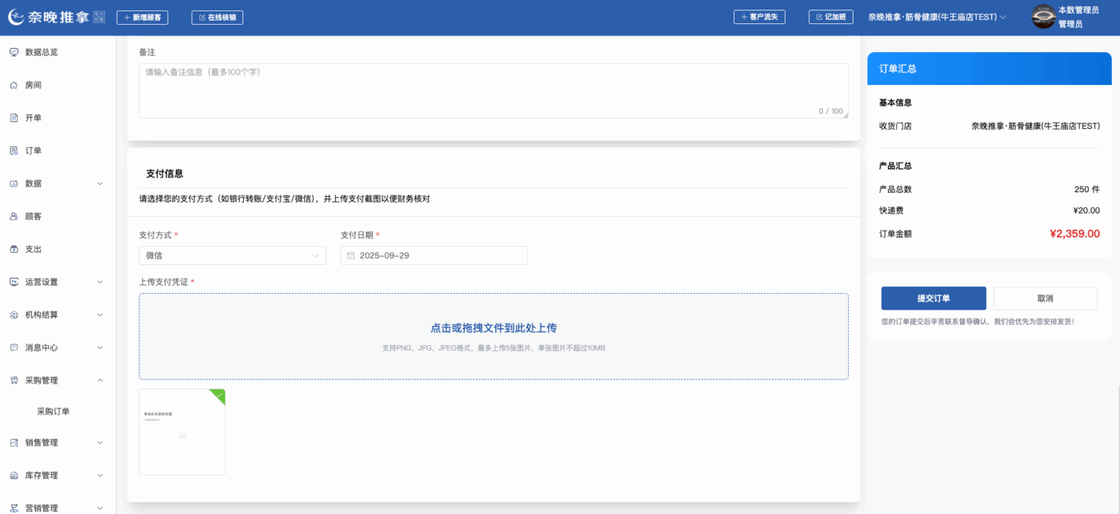This screenshot has width=1120, height=514.
Task: Click the 采购管理 cart icon in the sidebar
Action: 14,381
